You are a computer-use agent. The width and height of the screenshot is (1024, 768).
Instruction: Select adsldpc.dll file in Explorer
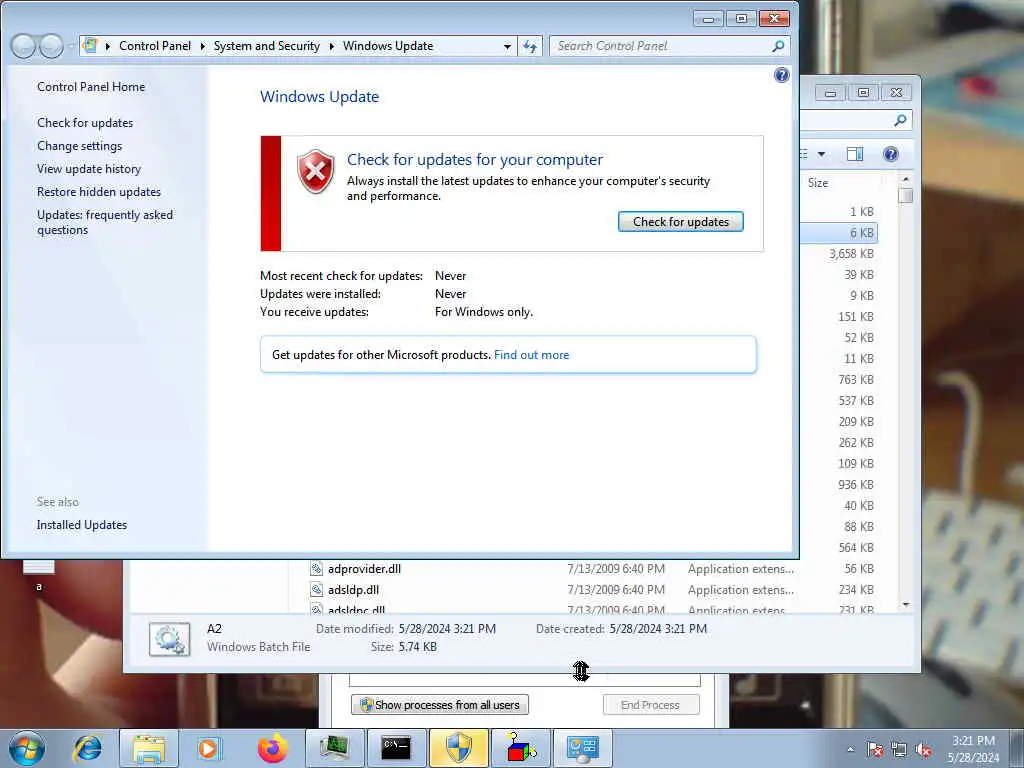point(356,609)
